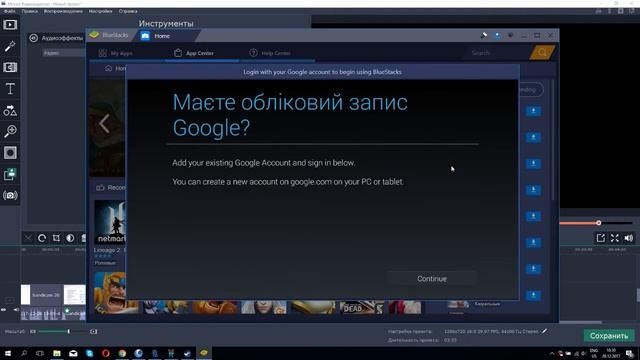Click the shouting barbarian game thumbnail
The width and height of the screenshot is (640, 360).
pos(116,292)
